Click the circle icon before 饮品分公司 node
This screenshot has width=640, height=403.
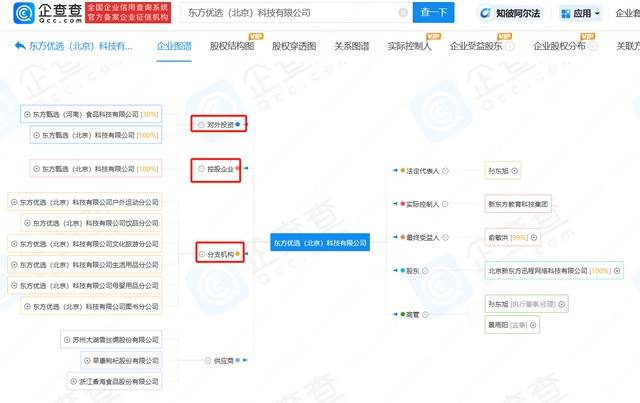point(27,223)
